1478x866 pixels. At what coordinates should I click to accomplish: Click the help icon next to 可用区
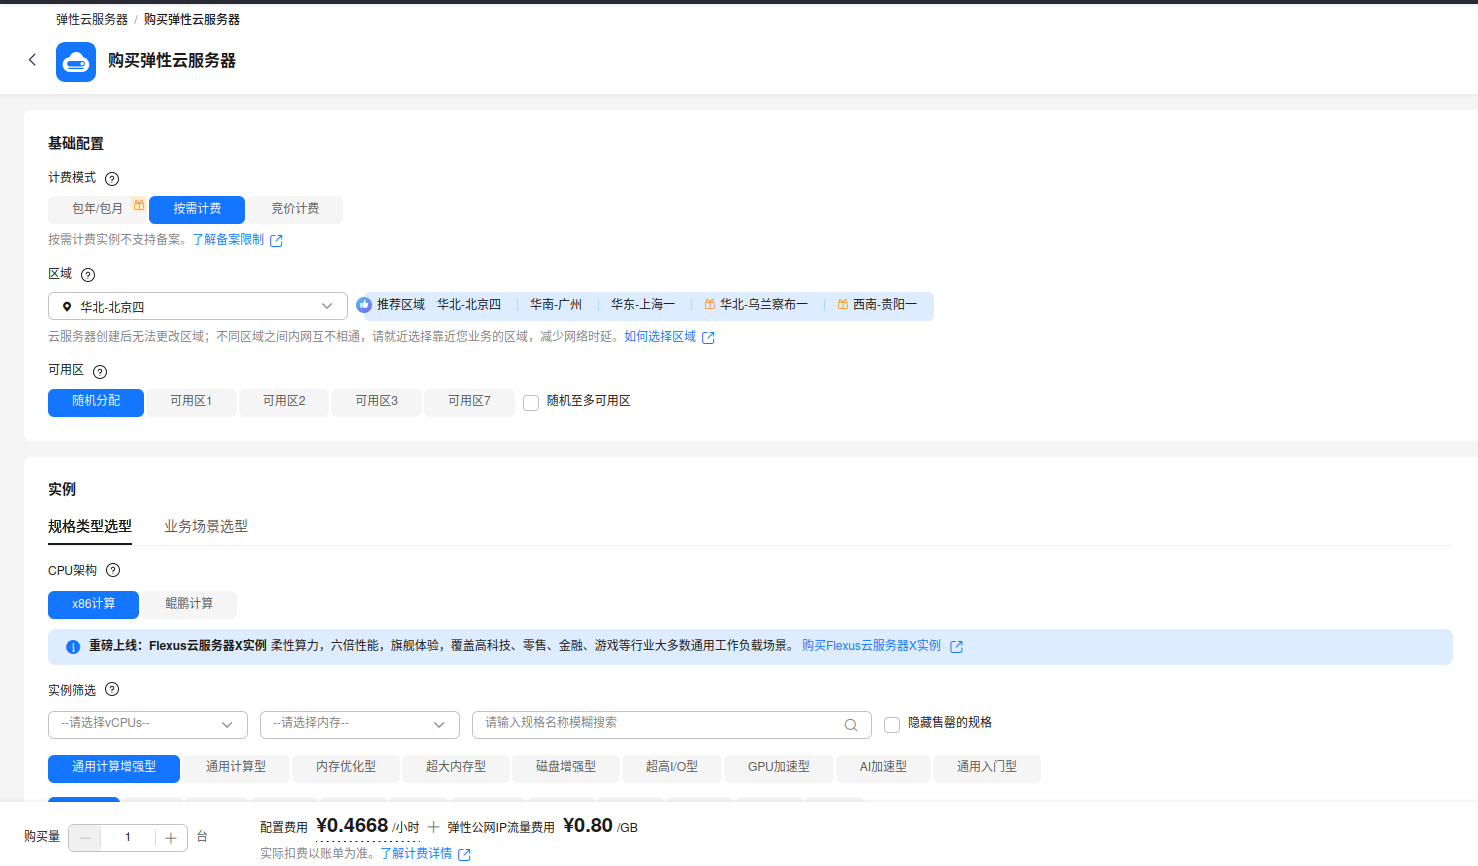pos(100,370)
